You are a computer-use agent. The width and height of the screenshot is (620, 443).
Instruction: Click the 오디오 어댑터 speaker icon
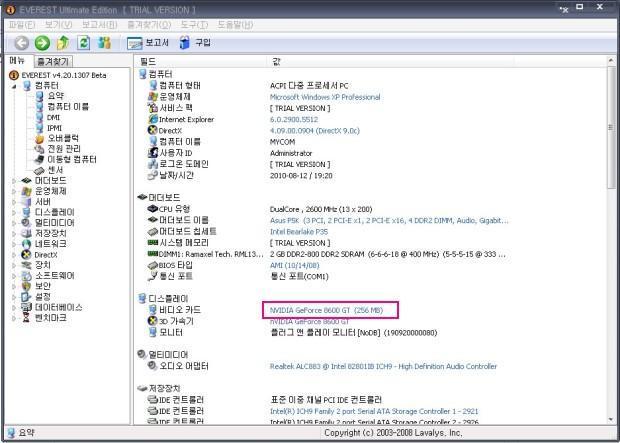coord(153,366)
